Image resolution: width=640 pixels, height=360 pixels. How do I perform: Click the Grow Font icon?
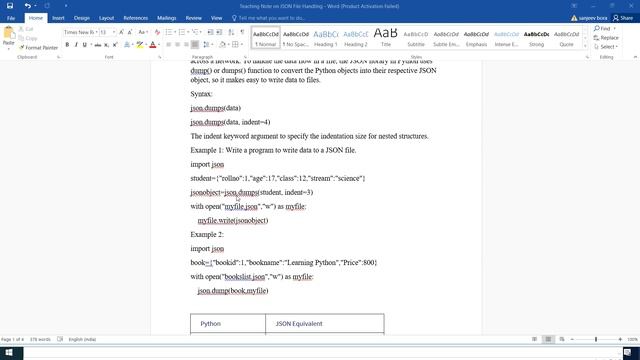coord(121,32)
